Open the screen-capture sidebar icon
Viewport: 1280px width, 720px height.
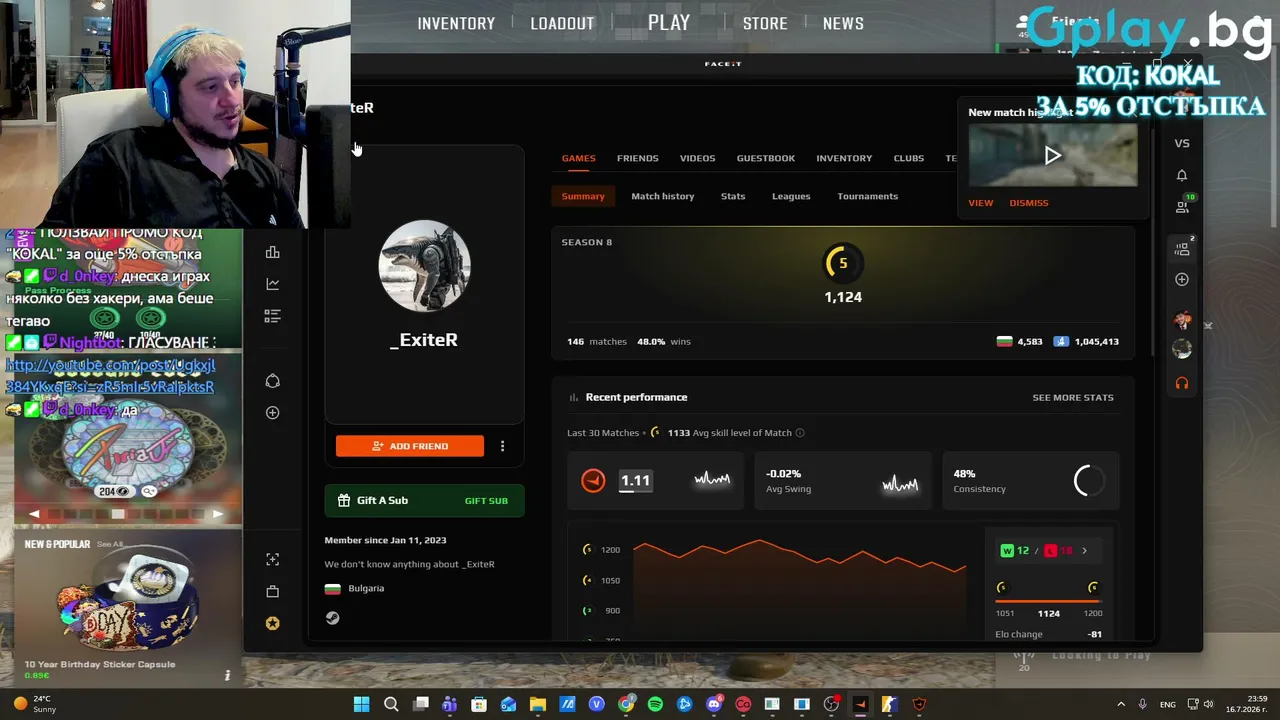[272, 559]
